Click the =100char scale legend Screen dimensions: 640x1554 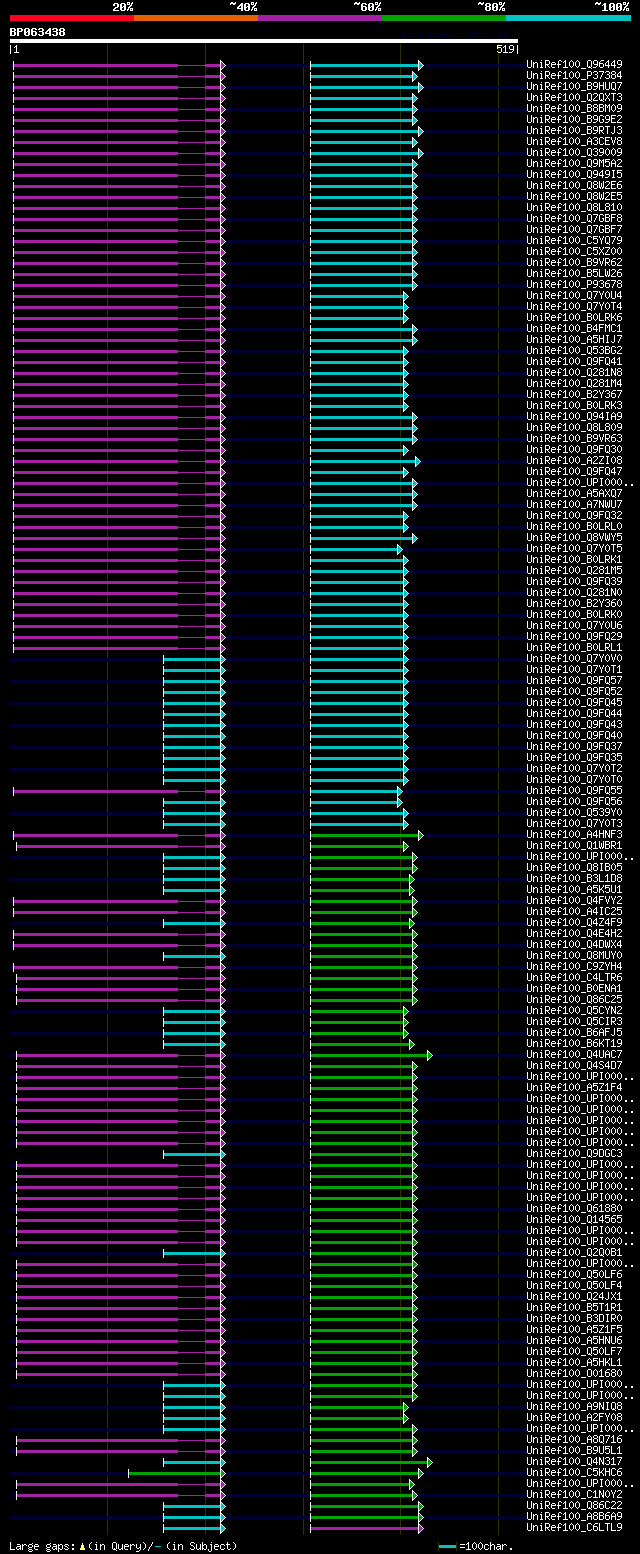(477, 1546)
